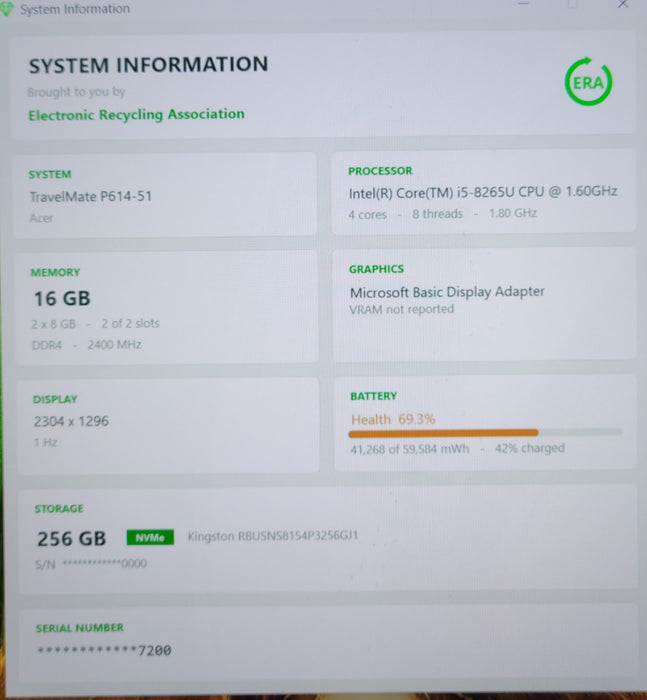Select the 'Health 69.3%' text
Screen dimensions: 647x700
click(x=393, y=419)
